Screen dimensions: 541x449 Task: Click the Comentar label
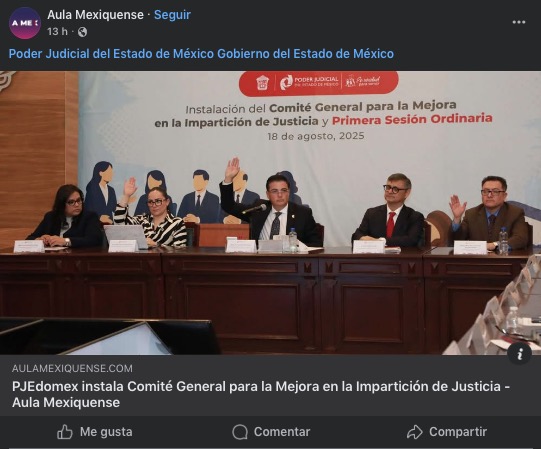[x=282, y=432]
